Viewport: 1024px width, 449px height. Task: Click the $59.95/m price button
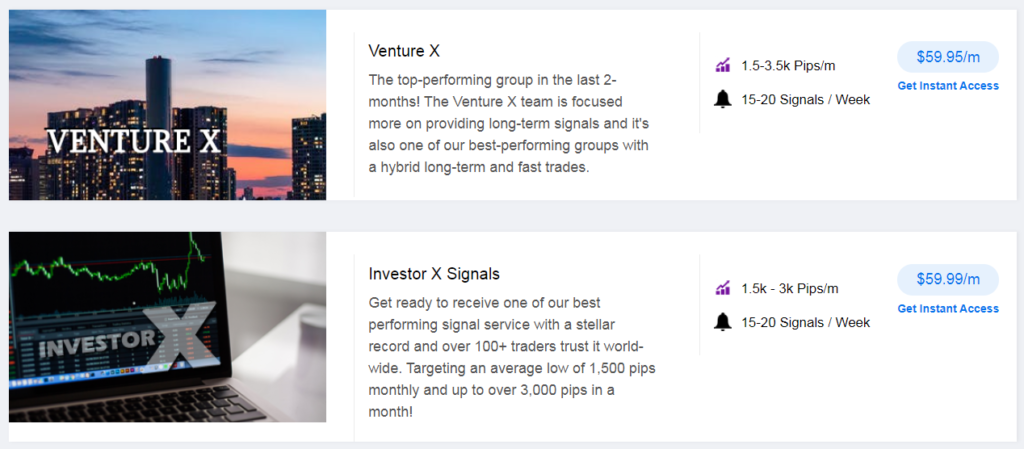(x=948, y=57)
